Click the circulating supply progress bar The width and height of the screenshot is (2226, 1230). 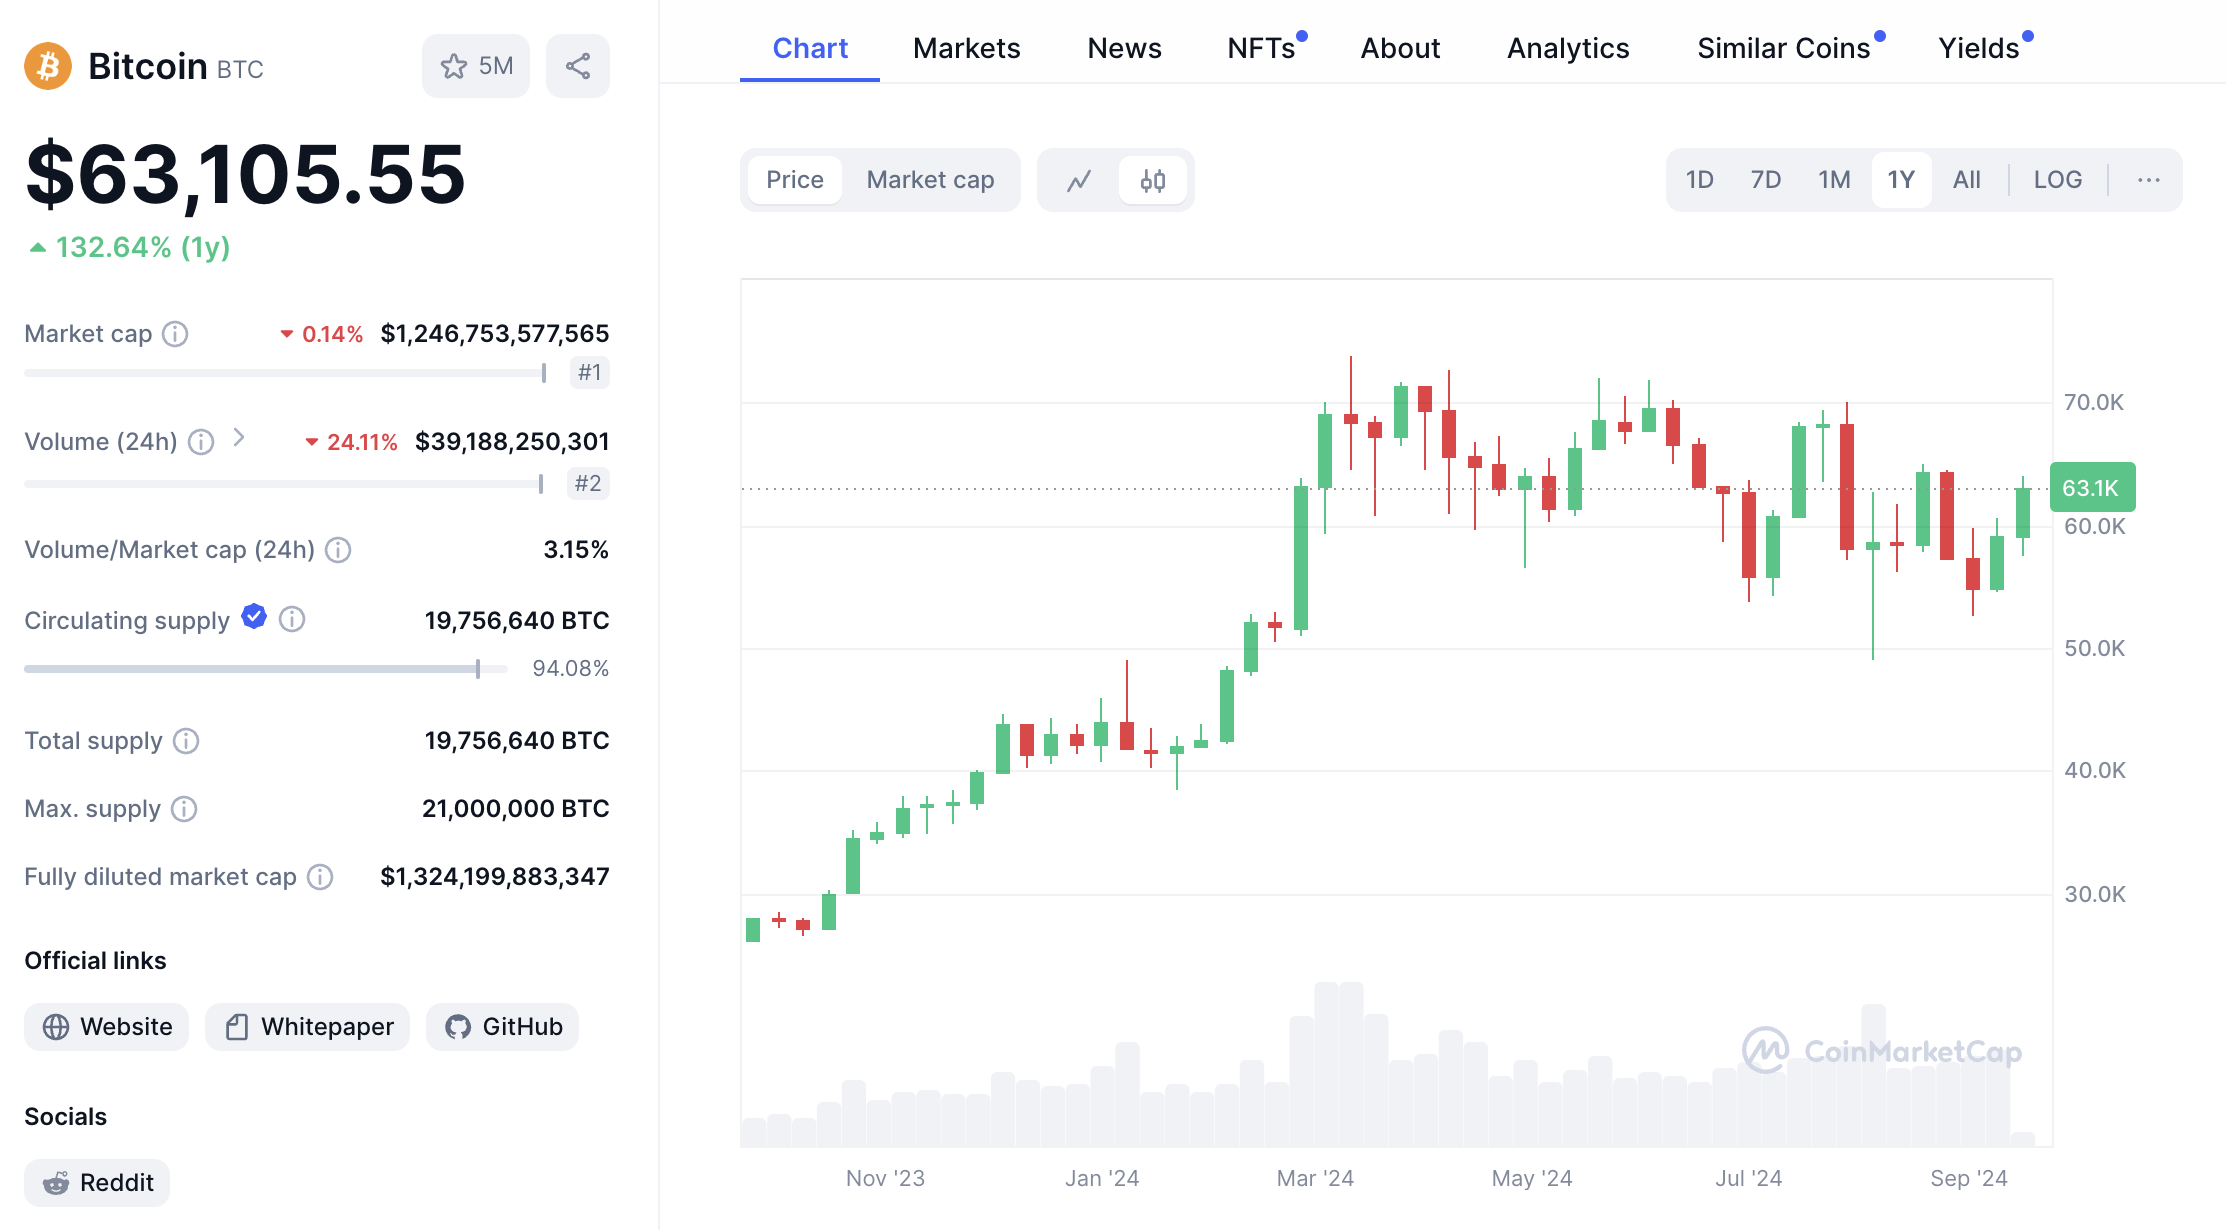click(x=266, y=669)
